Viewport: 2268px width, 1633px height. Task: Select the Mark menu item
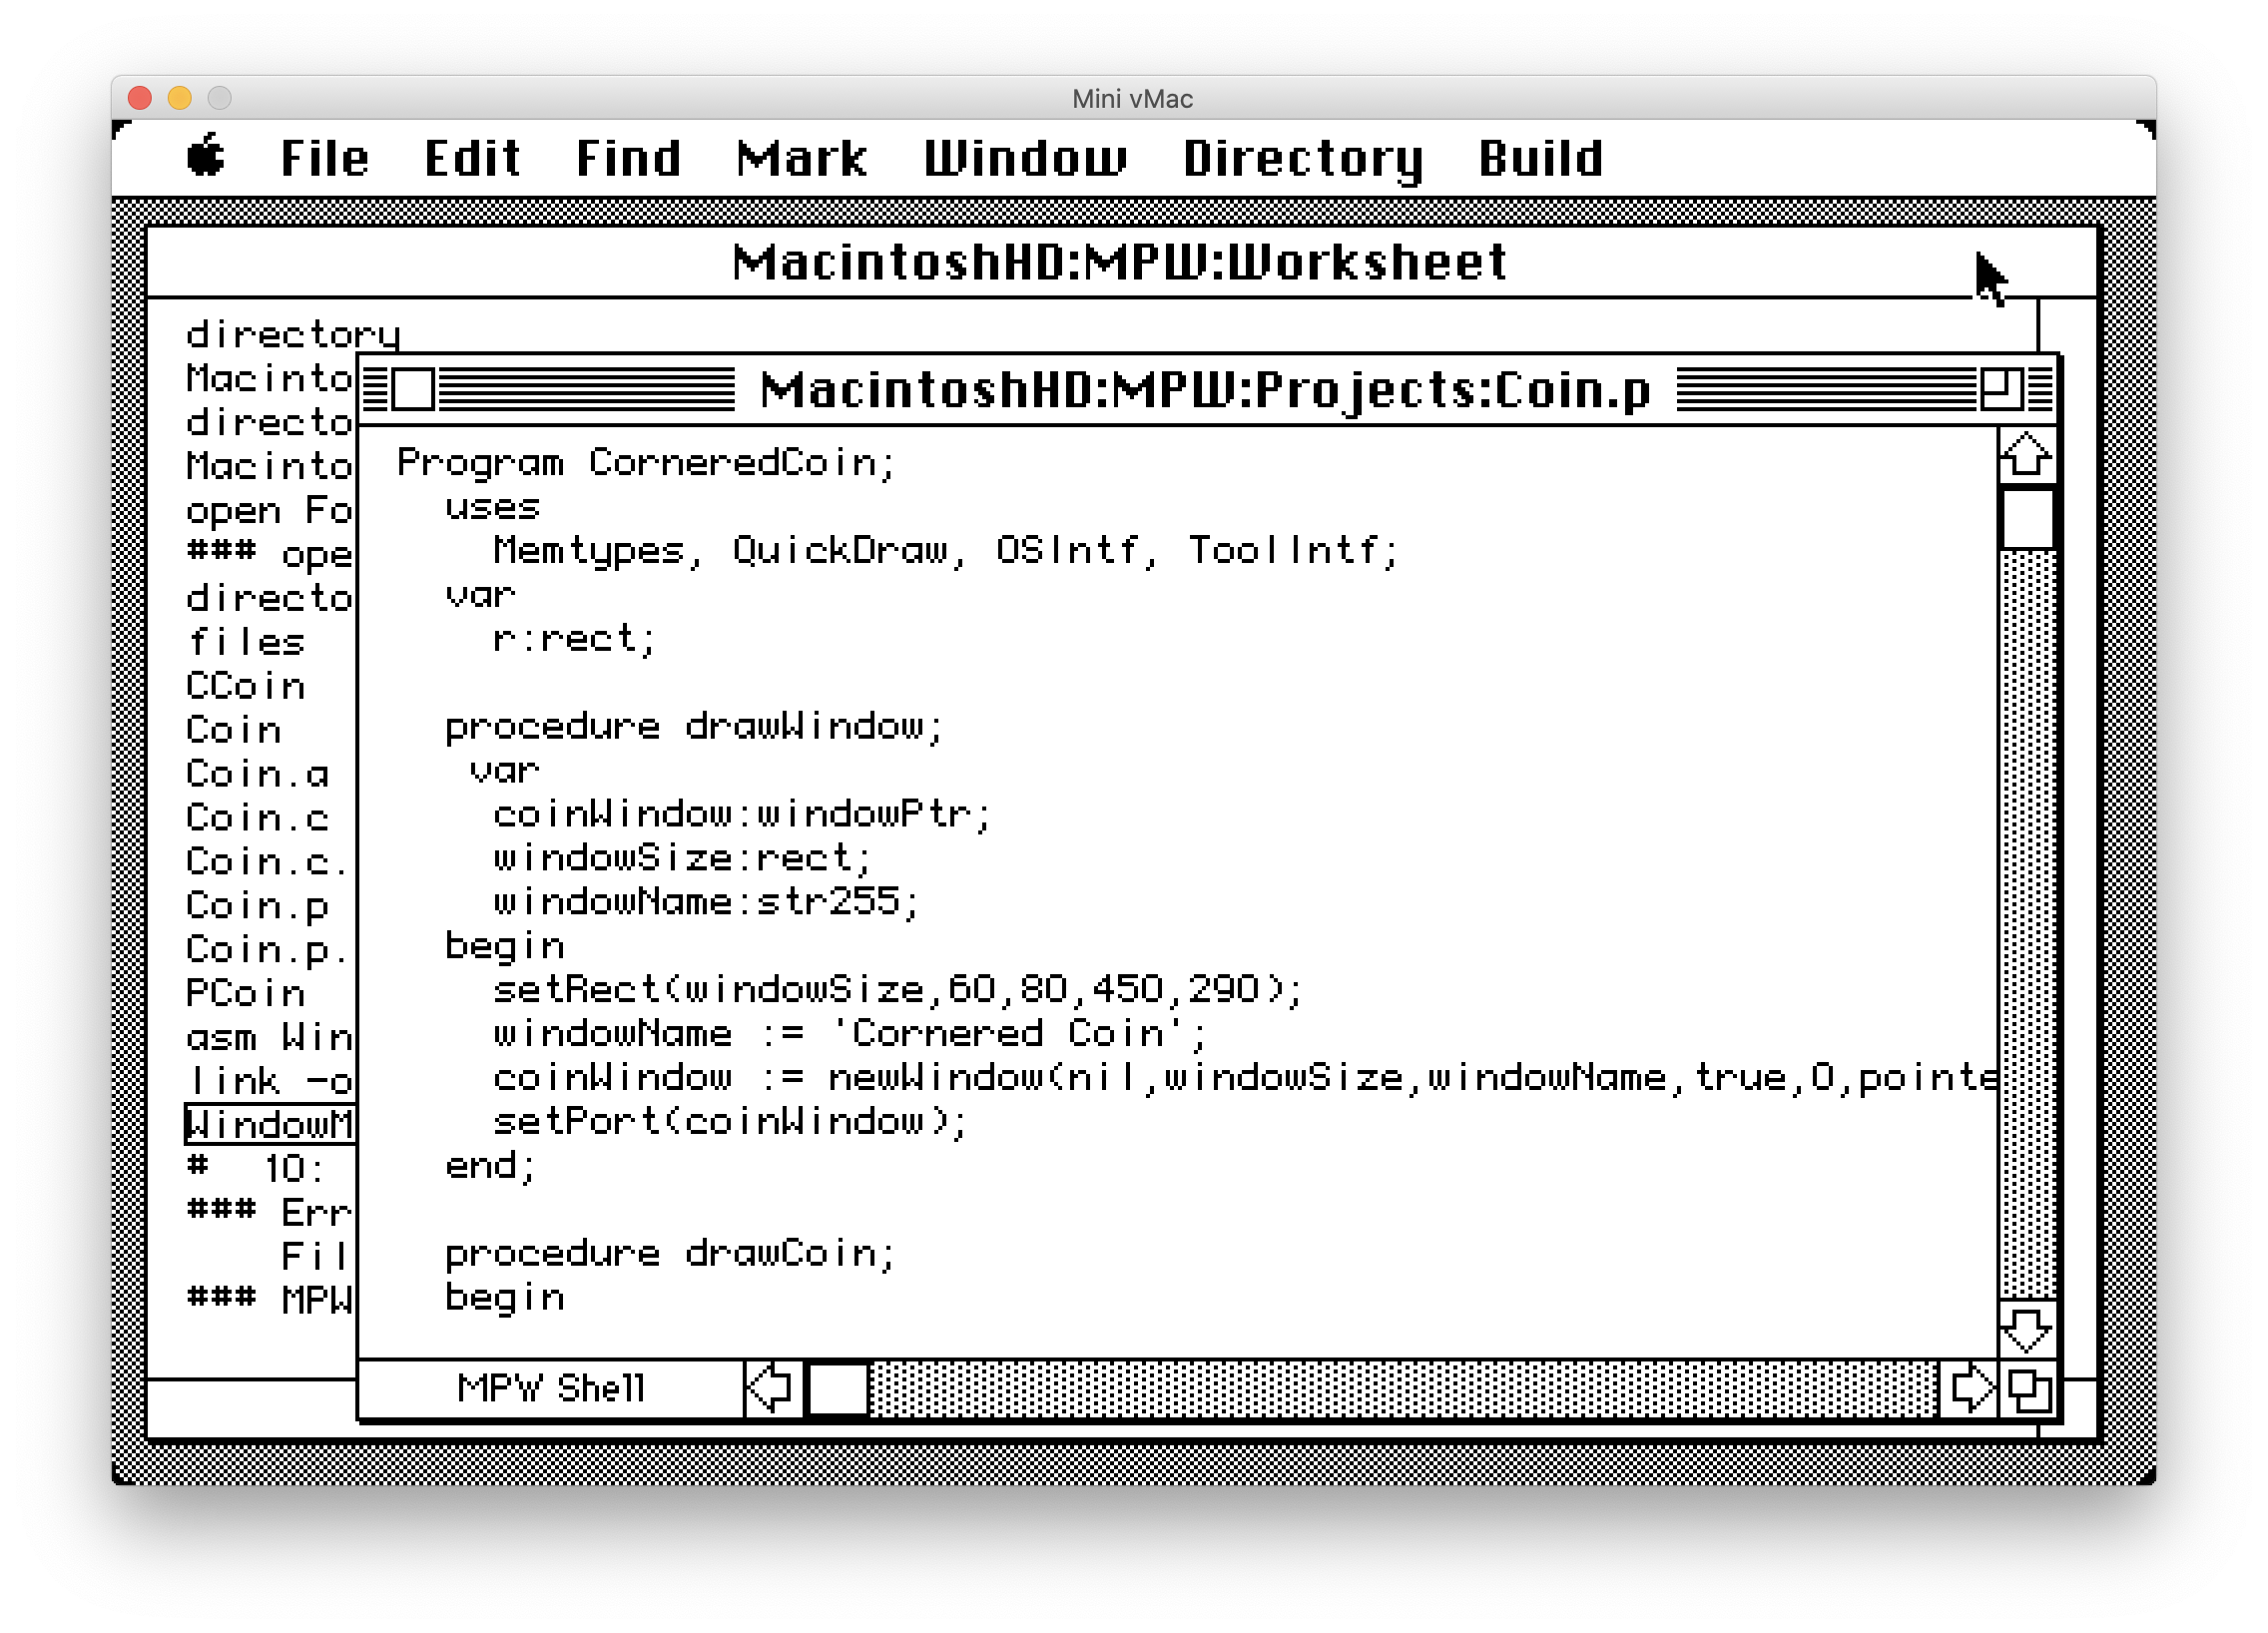click(x=800, y=161)
